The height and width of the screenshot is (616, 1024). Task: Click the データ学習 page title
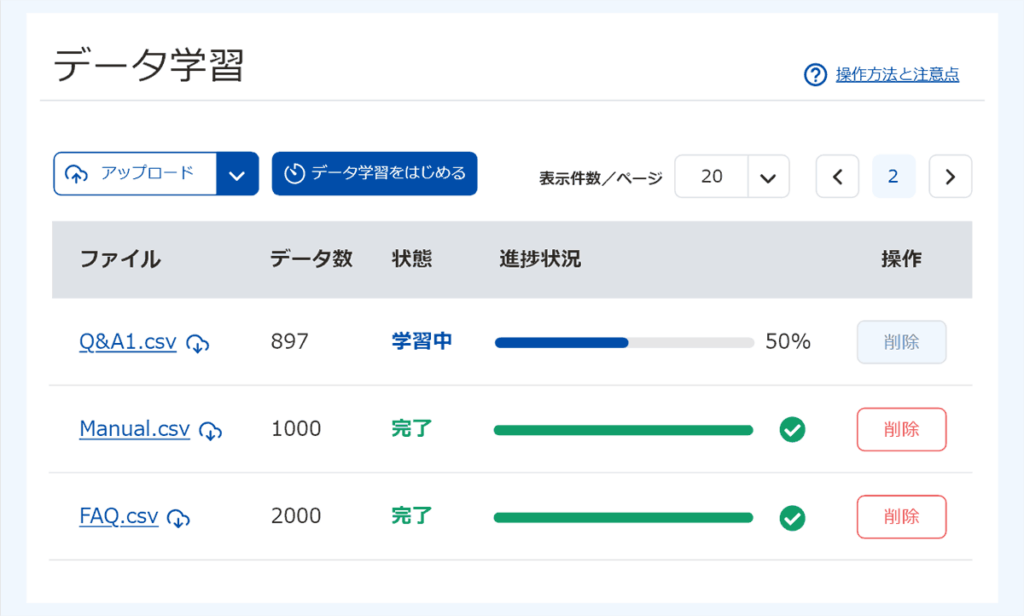(149, 65)
